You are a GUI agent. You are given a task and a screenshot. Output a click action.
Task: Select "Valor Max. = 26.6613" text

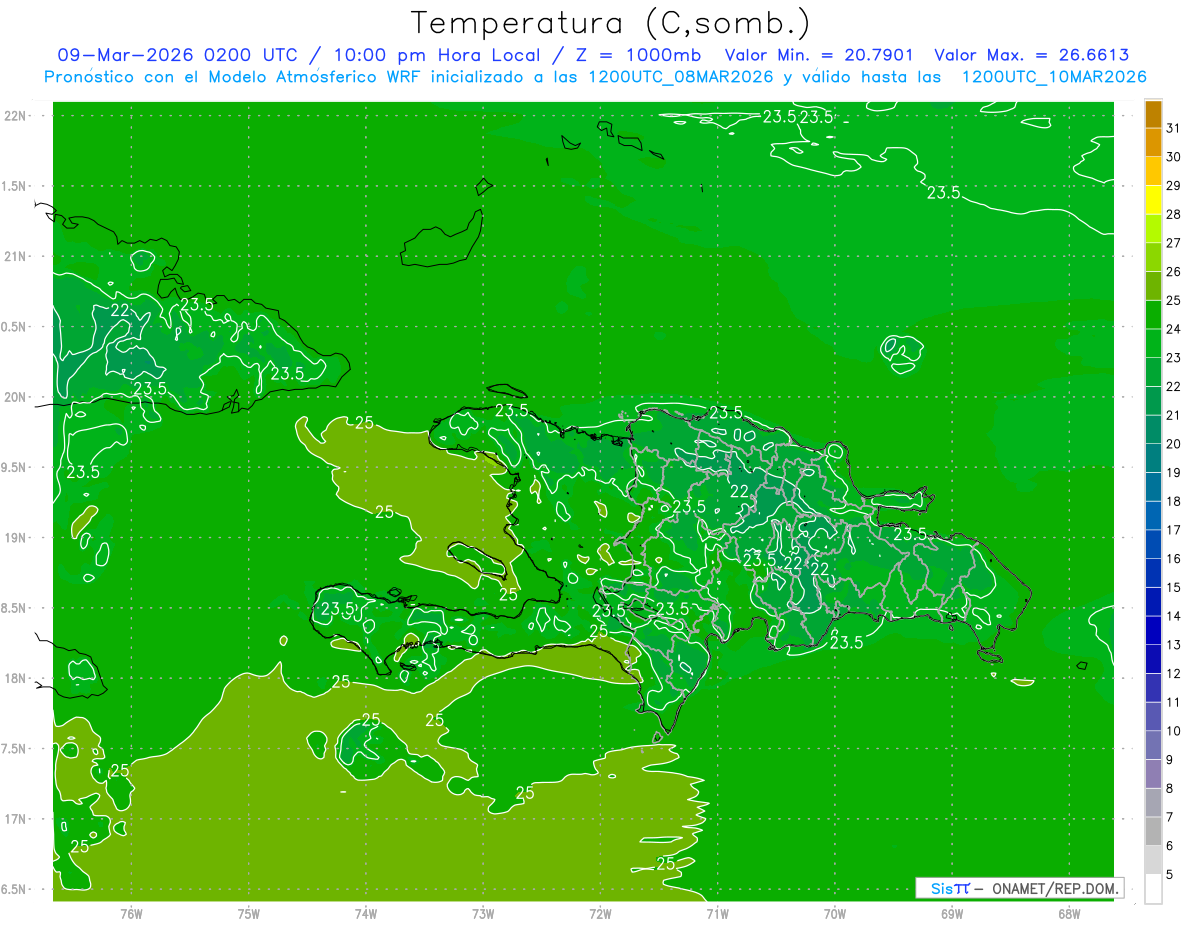(x=1032, y=56)
